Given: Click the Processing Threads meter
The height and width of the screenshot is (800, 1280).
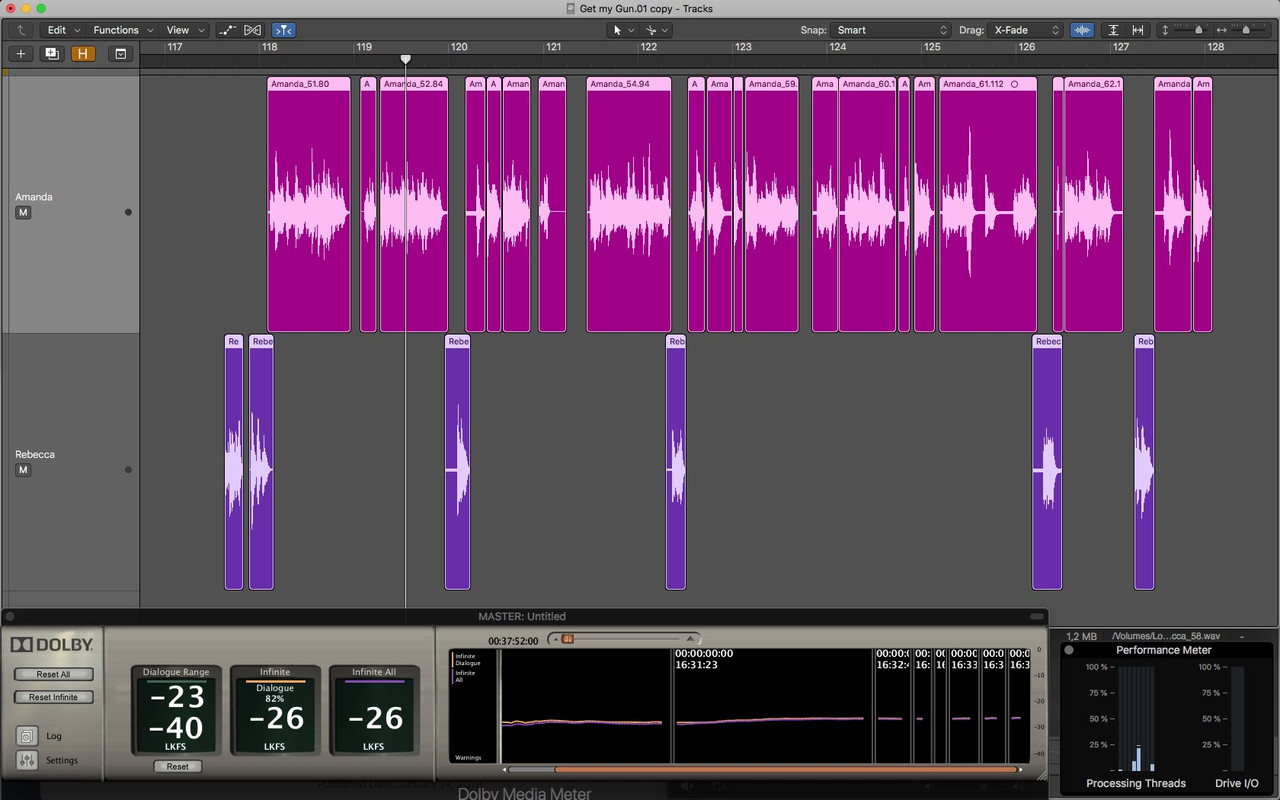Looking at the screenshot, I should pyautogui.click(x=1136, y=720).
